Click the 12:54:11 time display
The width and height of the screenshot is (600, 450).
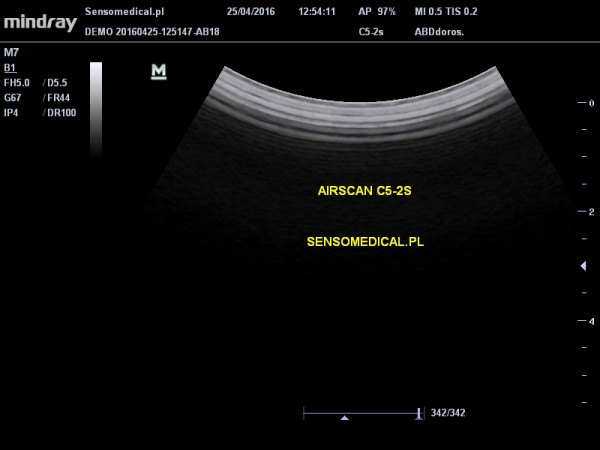317,11
